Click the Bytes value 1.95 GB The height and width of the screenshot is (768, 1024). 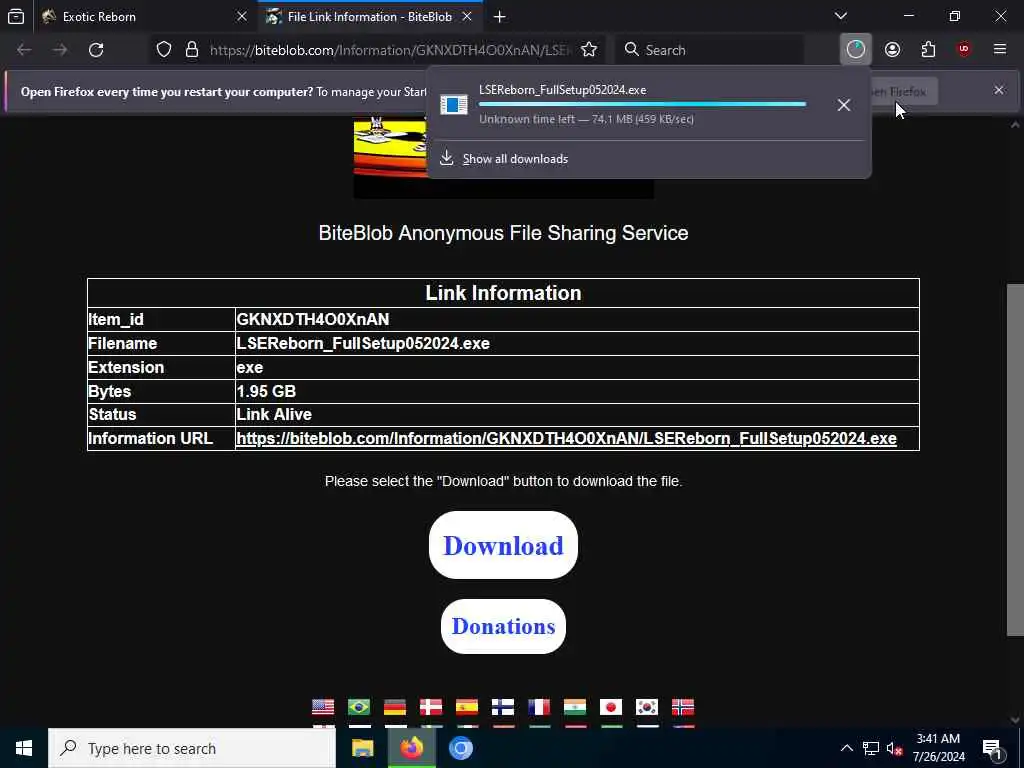pos(266,391)
